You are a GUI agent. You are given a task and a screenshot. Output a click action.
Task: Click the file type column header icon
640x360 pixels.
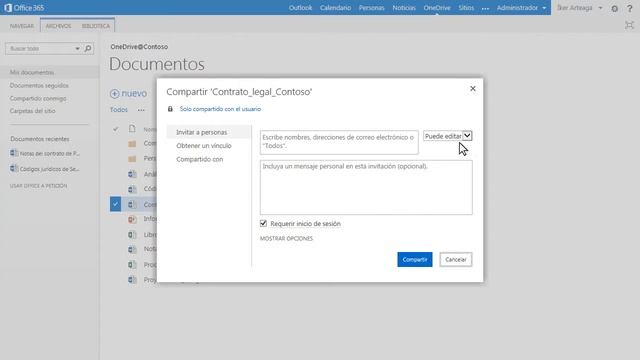132,129
